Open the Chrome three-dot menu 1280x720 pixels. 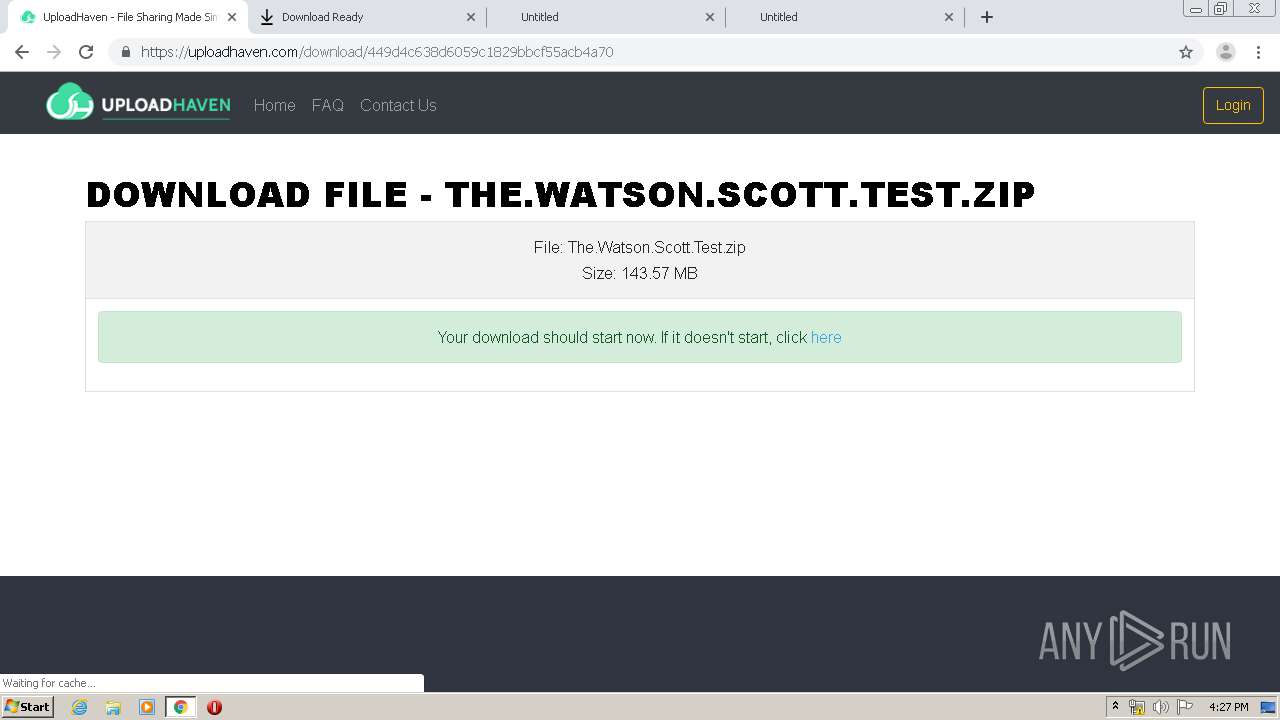click(1258, 52)
